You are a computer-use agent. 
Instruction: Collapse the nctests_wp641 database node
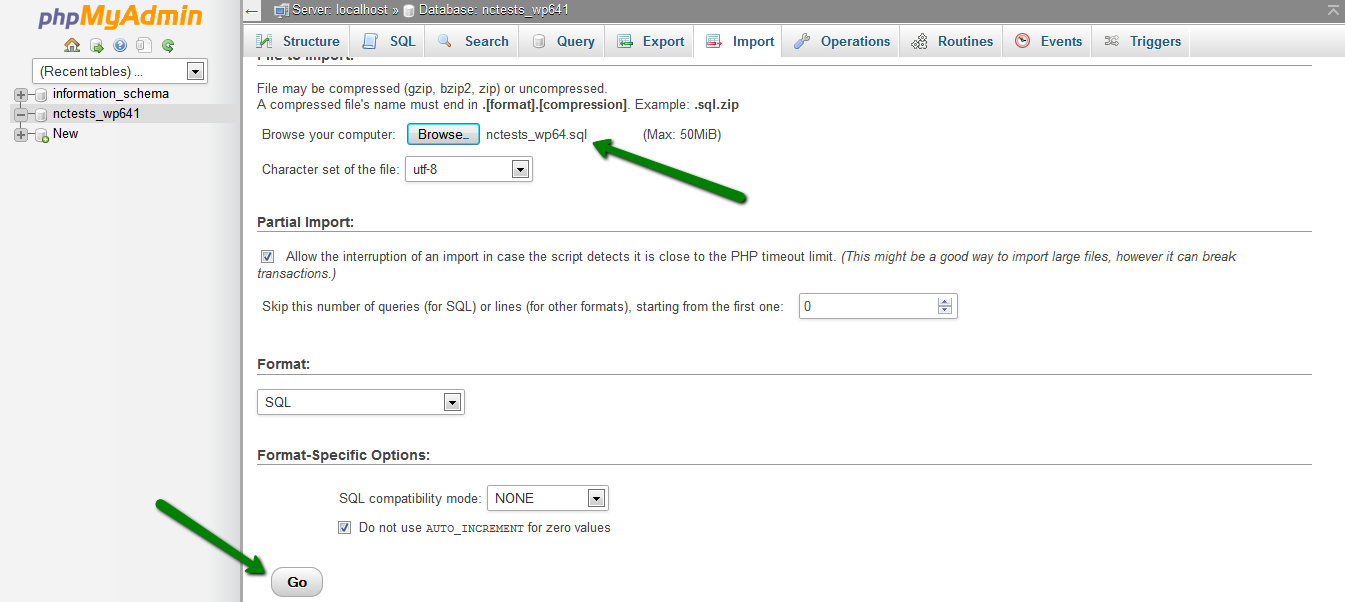[20, 114]
